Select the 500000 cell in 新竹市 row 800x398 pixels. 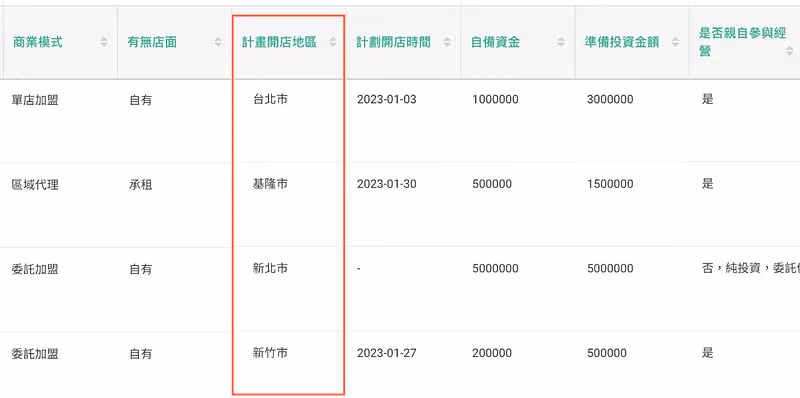(607, 354)
